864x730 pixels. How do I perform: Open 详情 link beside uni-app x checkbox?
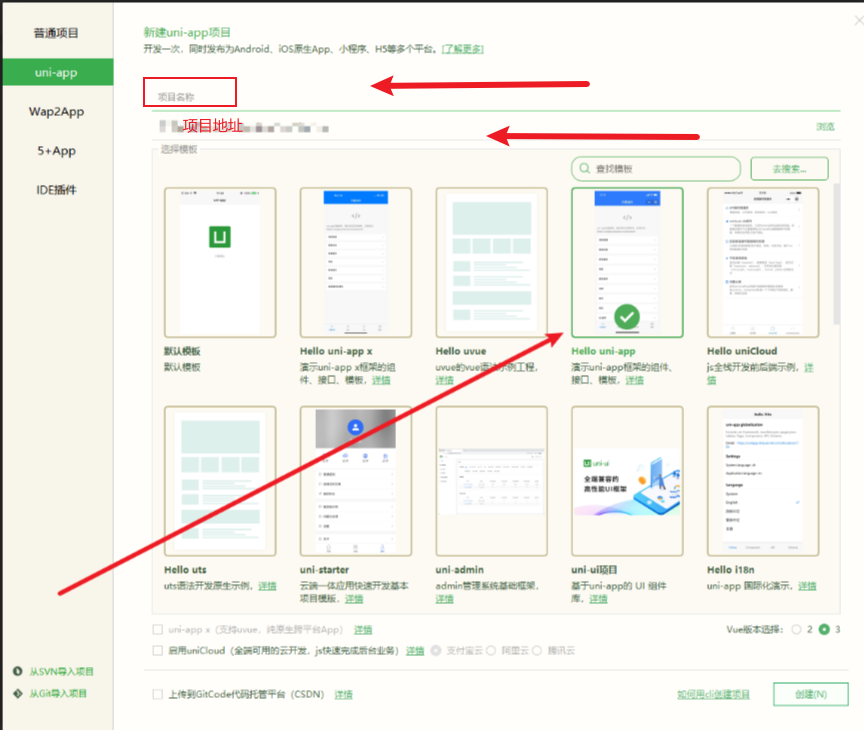point(363,630)
